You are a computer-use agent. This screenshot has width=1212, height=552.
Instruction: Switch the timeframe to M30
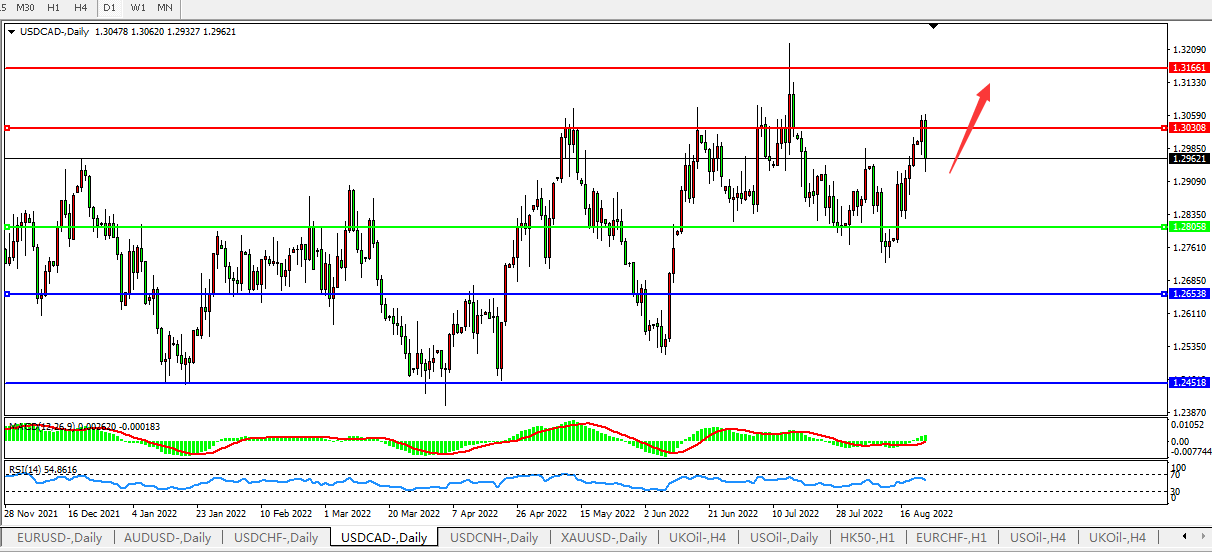[x=26, y=7]
